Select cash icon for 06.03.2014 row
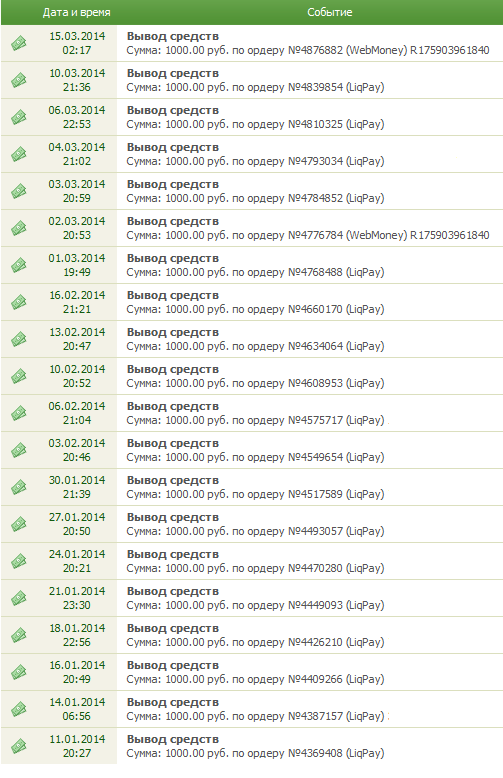This screenshot has width=503, height=778. click(x=19, y=117)
